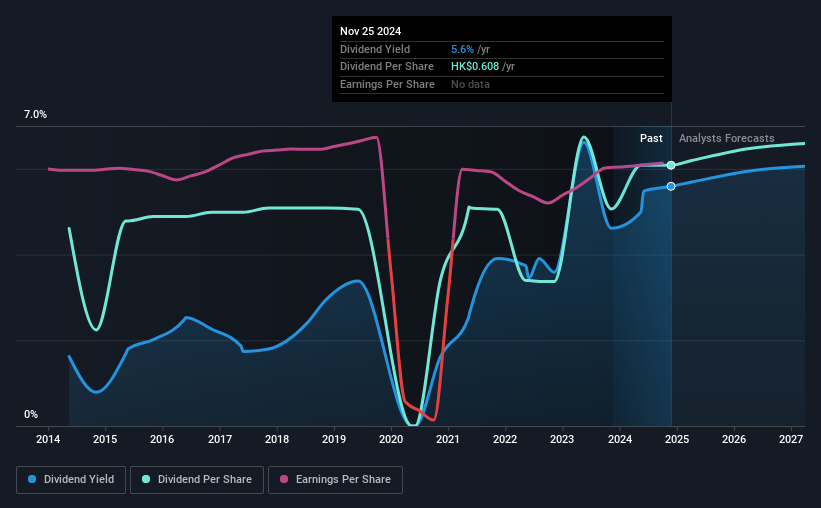Click the 2023 x-axis label
The image size is (821, 508).
[x=562, y=439]
